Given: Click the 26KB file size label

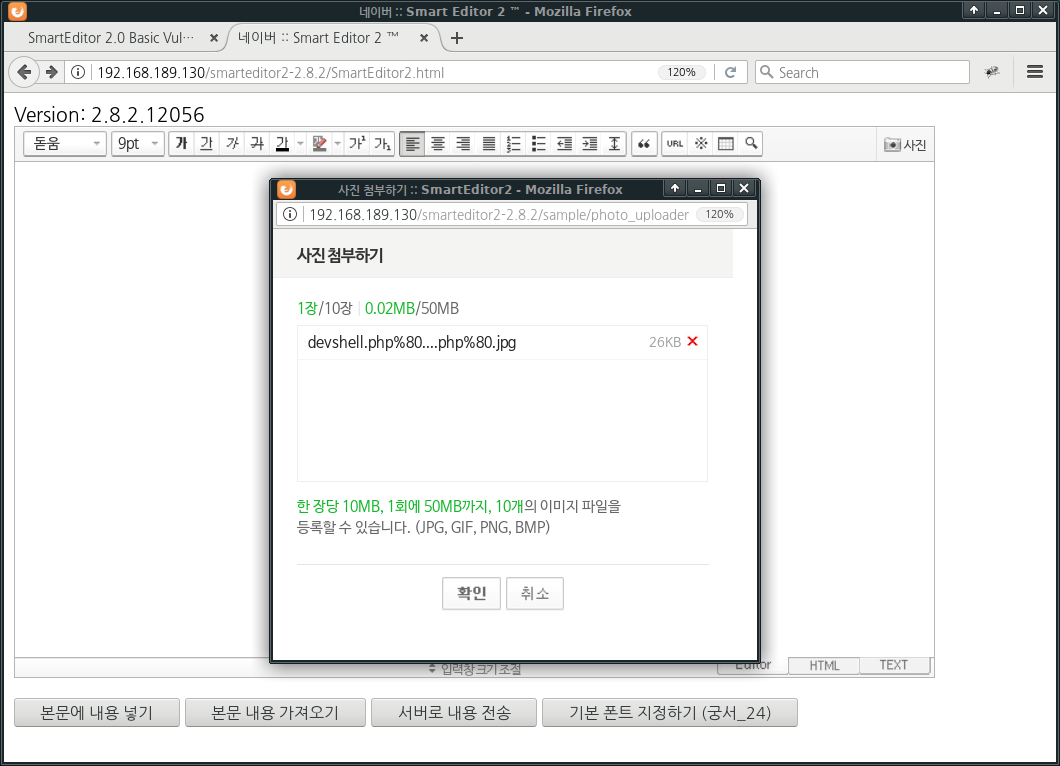Looking at the screenshot, I should pyautogui.click(x=665, y=342).
